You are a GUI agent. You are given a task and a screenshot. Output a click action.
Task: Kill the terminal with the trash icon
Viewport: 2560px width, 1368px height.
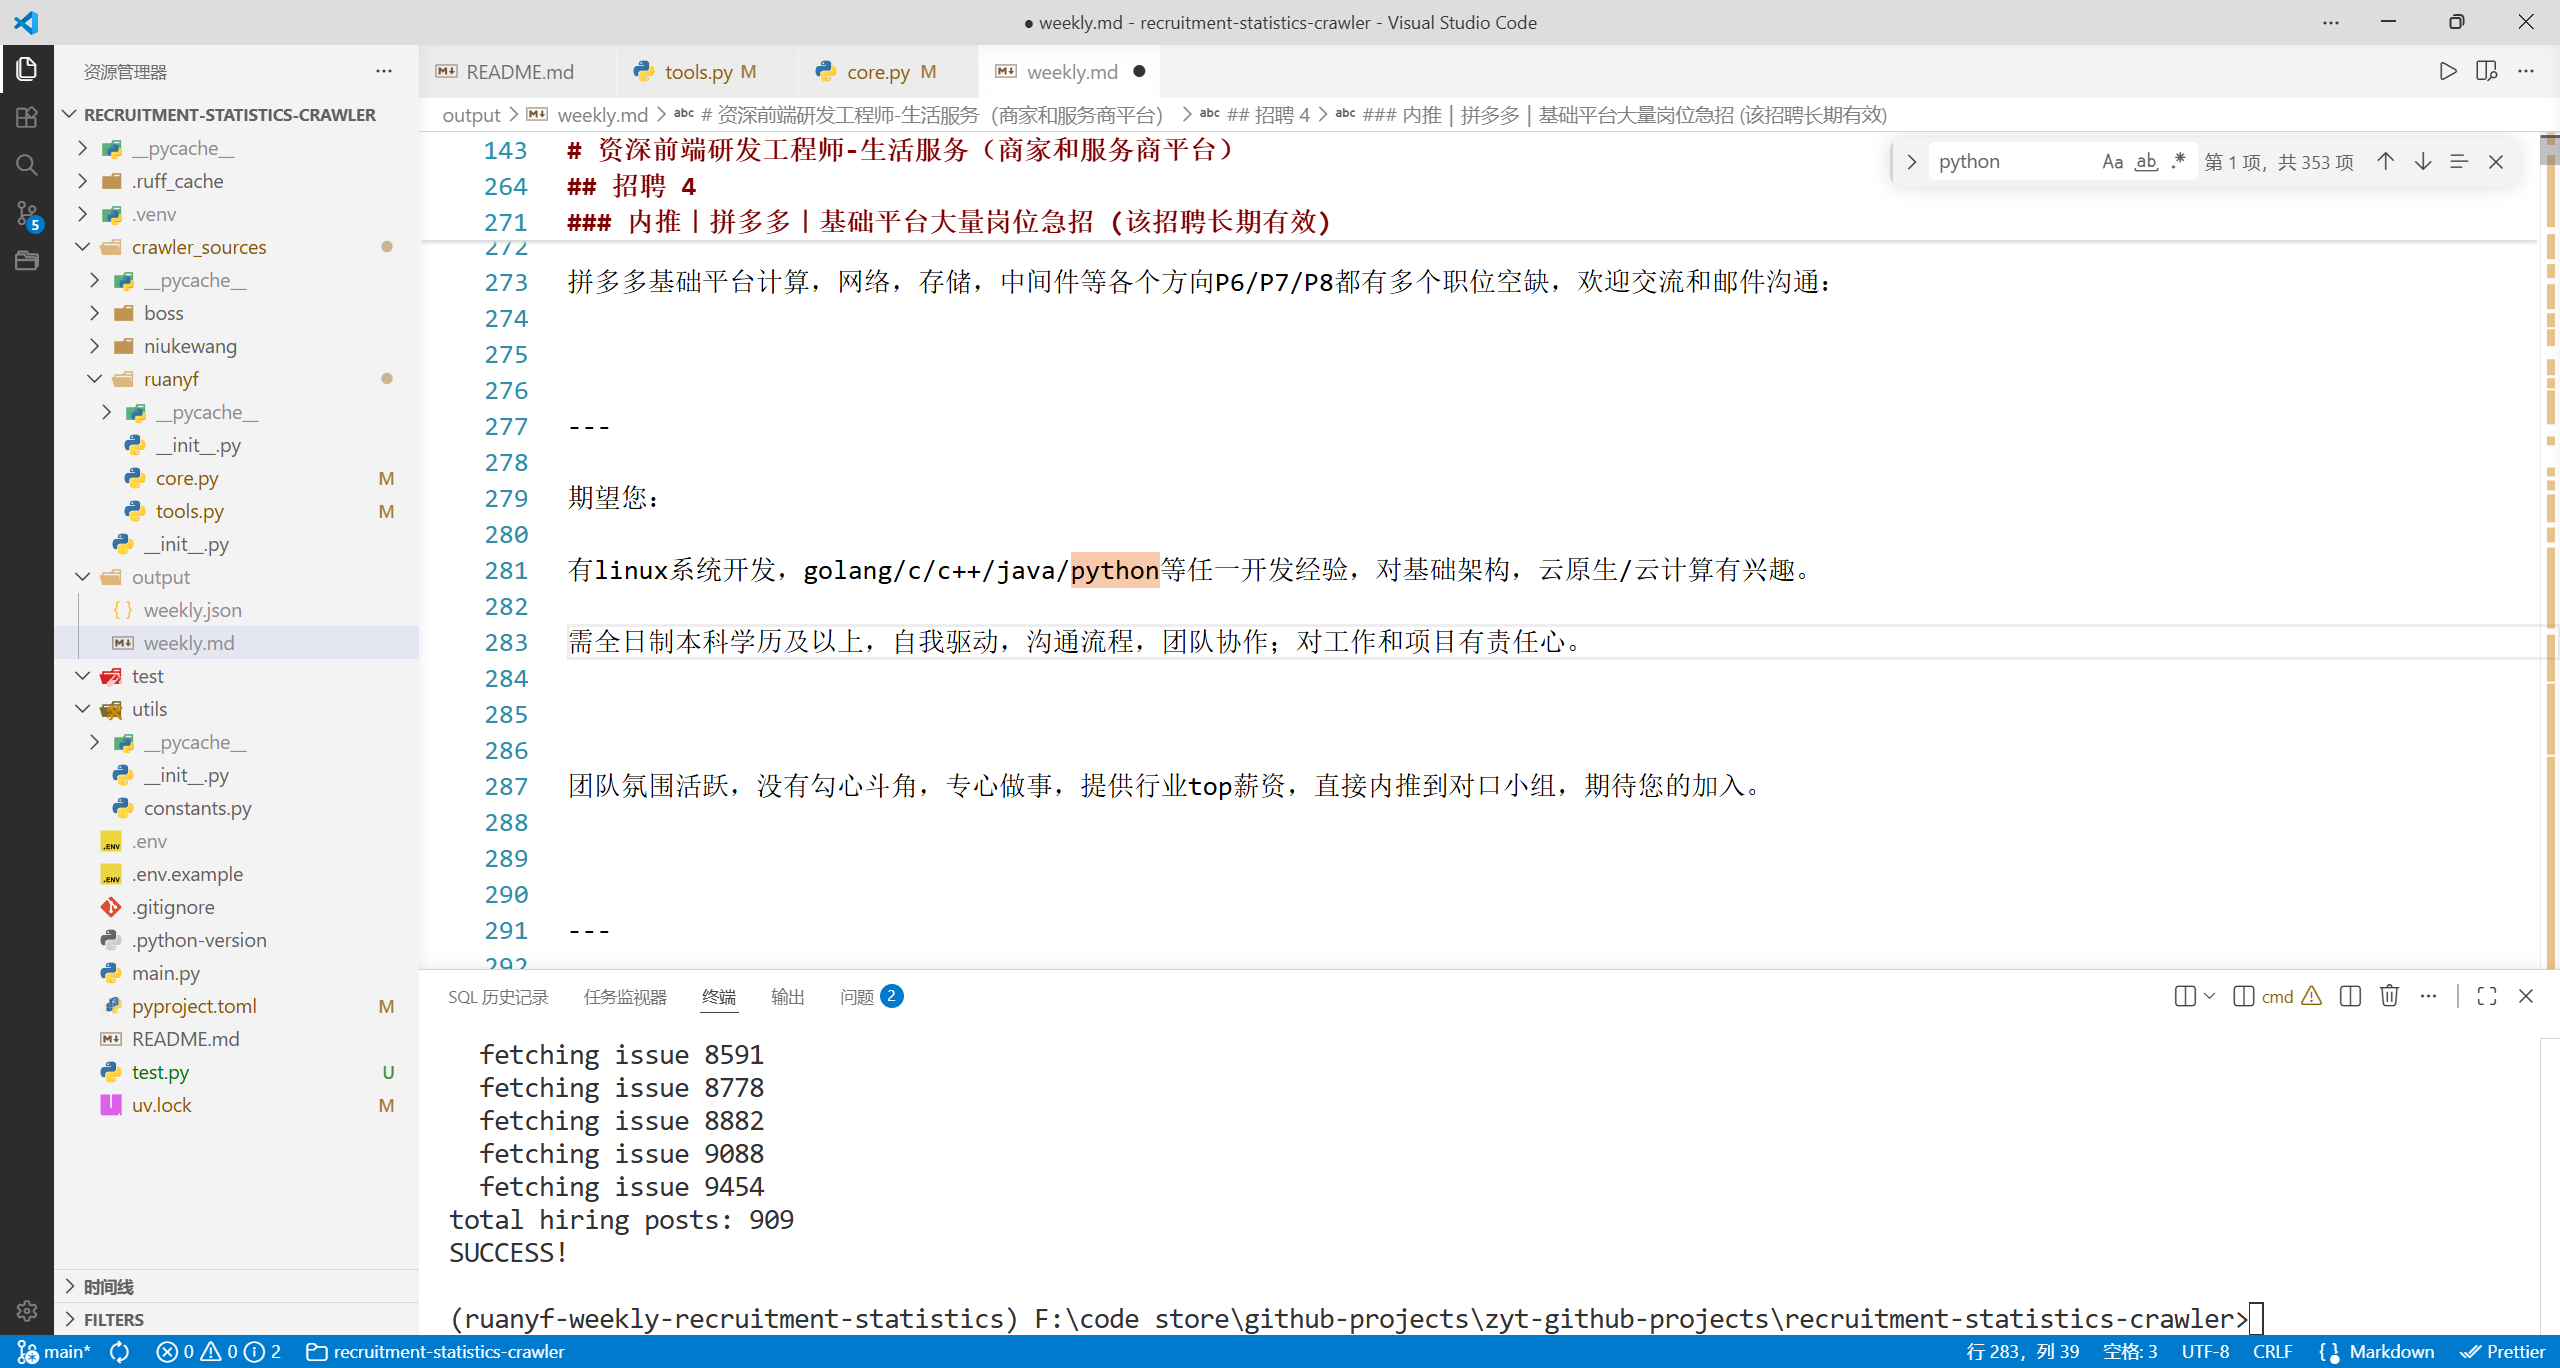[x=2389, y=996]
